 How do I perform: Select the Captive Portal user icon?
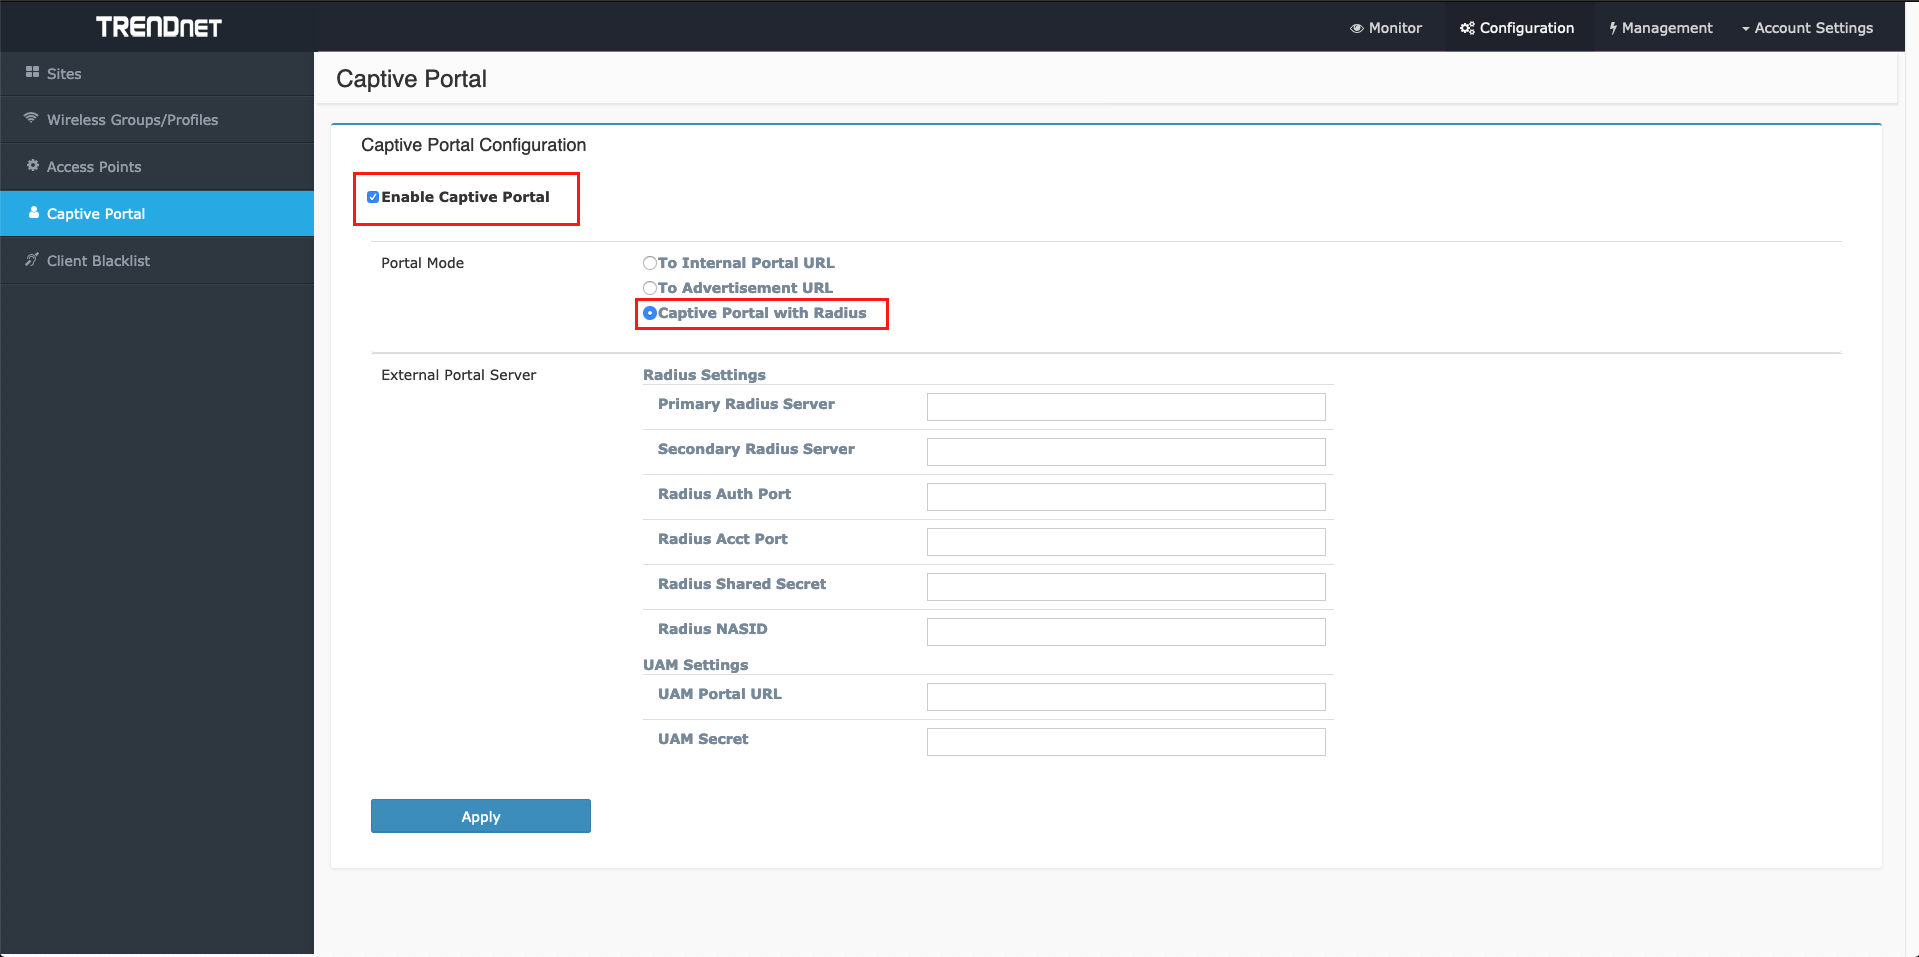pyautogui.click(x=33, y=213)
